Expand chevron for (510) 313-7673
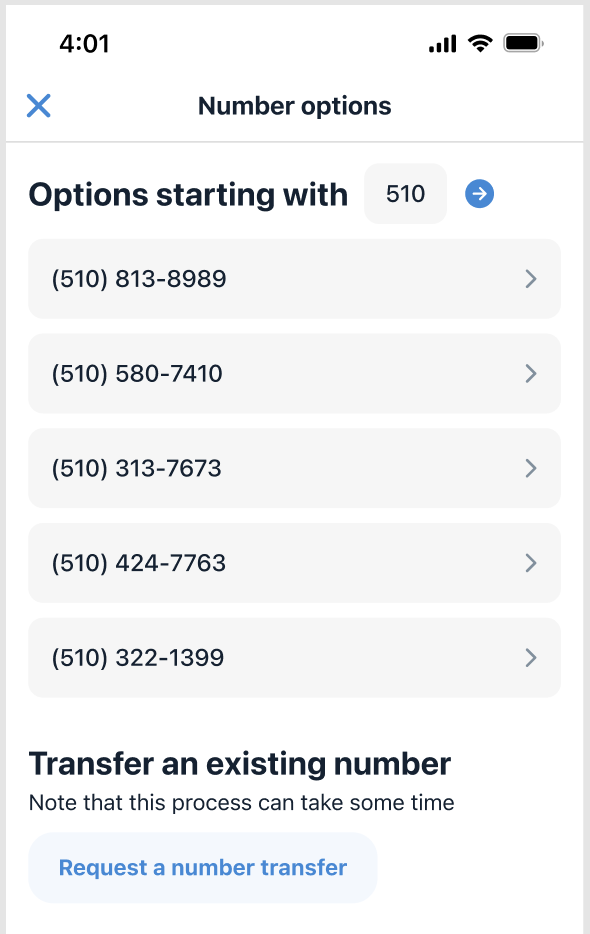The height and width of the screenshot is (934, 590). (531, 468)
